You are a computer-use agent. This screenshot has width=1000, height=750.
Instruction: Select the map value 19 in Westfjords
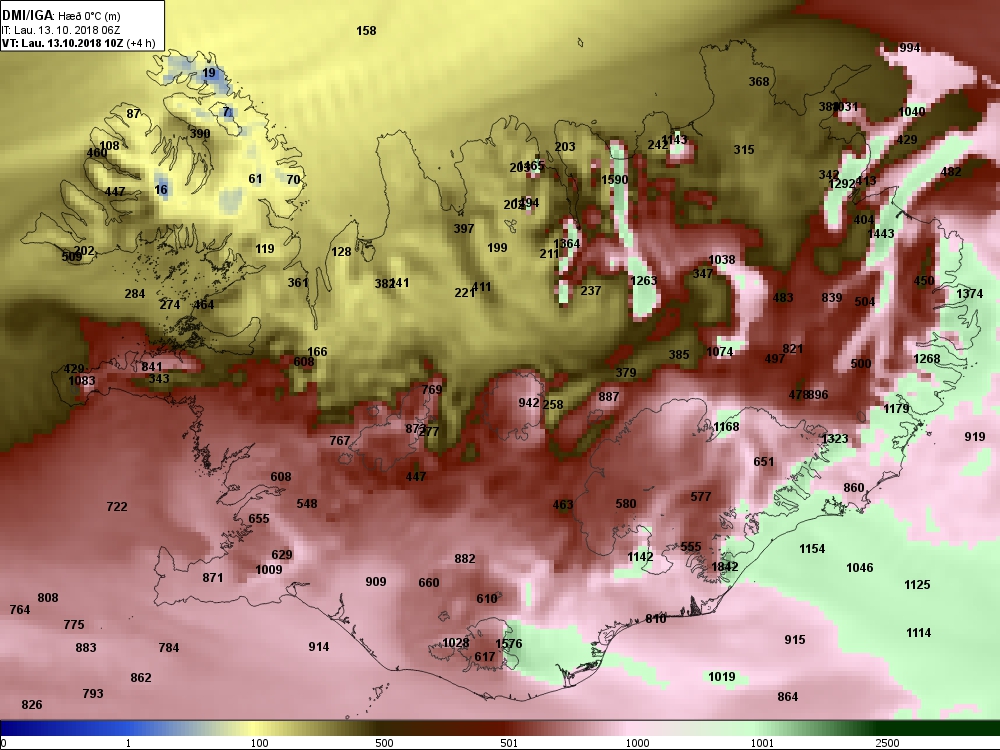209,73
